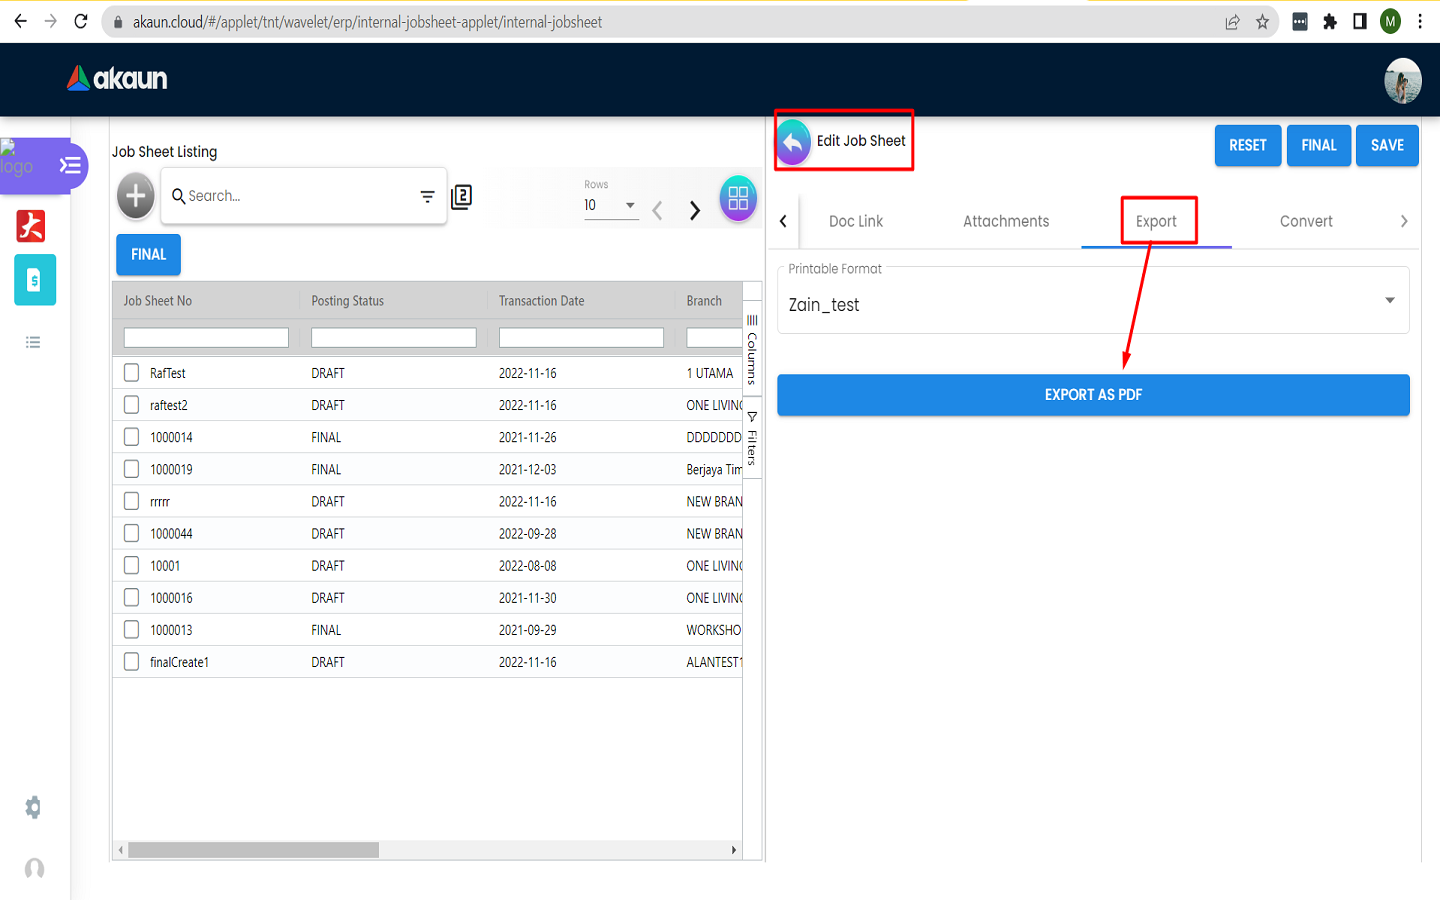Click the user profile avatar in header
This screenshot has height=900, width=1440.
(x=1402, y=81)
